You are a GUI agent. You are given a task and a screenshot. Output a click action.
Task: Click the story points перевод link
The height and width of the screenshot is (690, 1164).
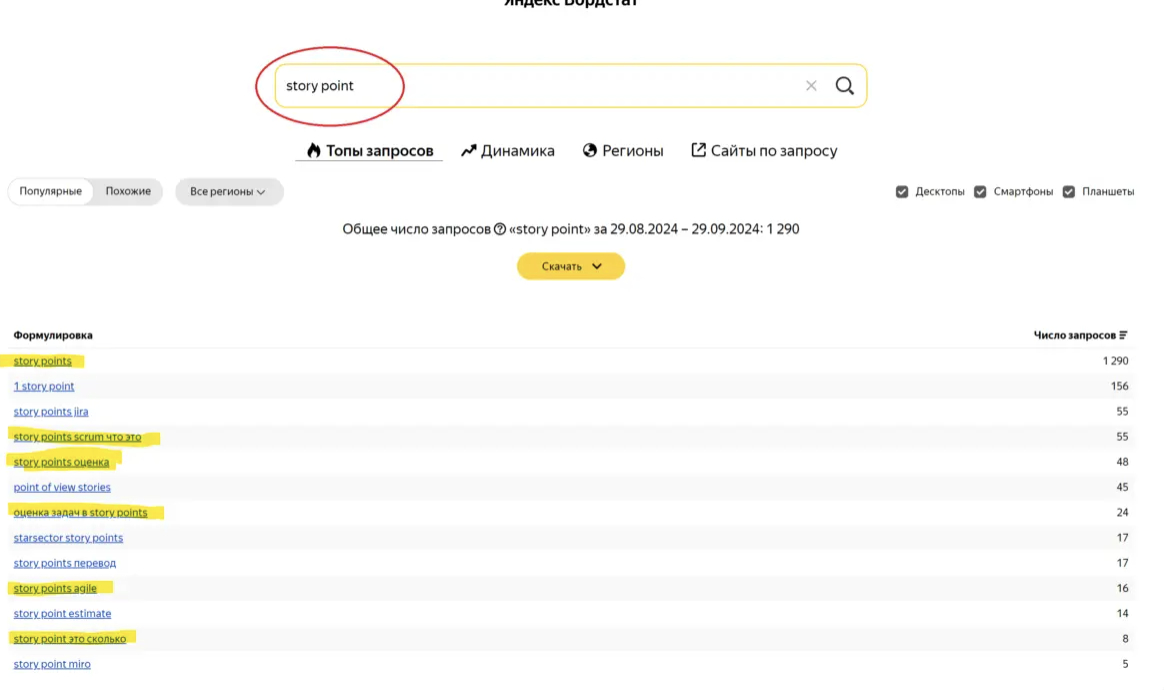pos(65,564)
